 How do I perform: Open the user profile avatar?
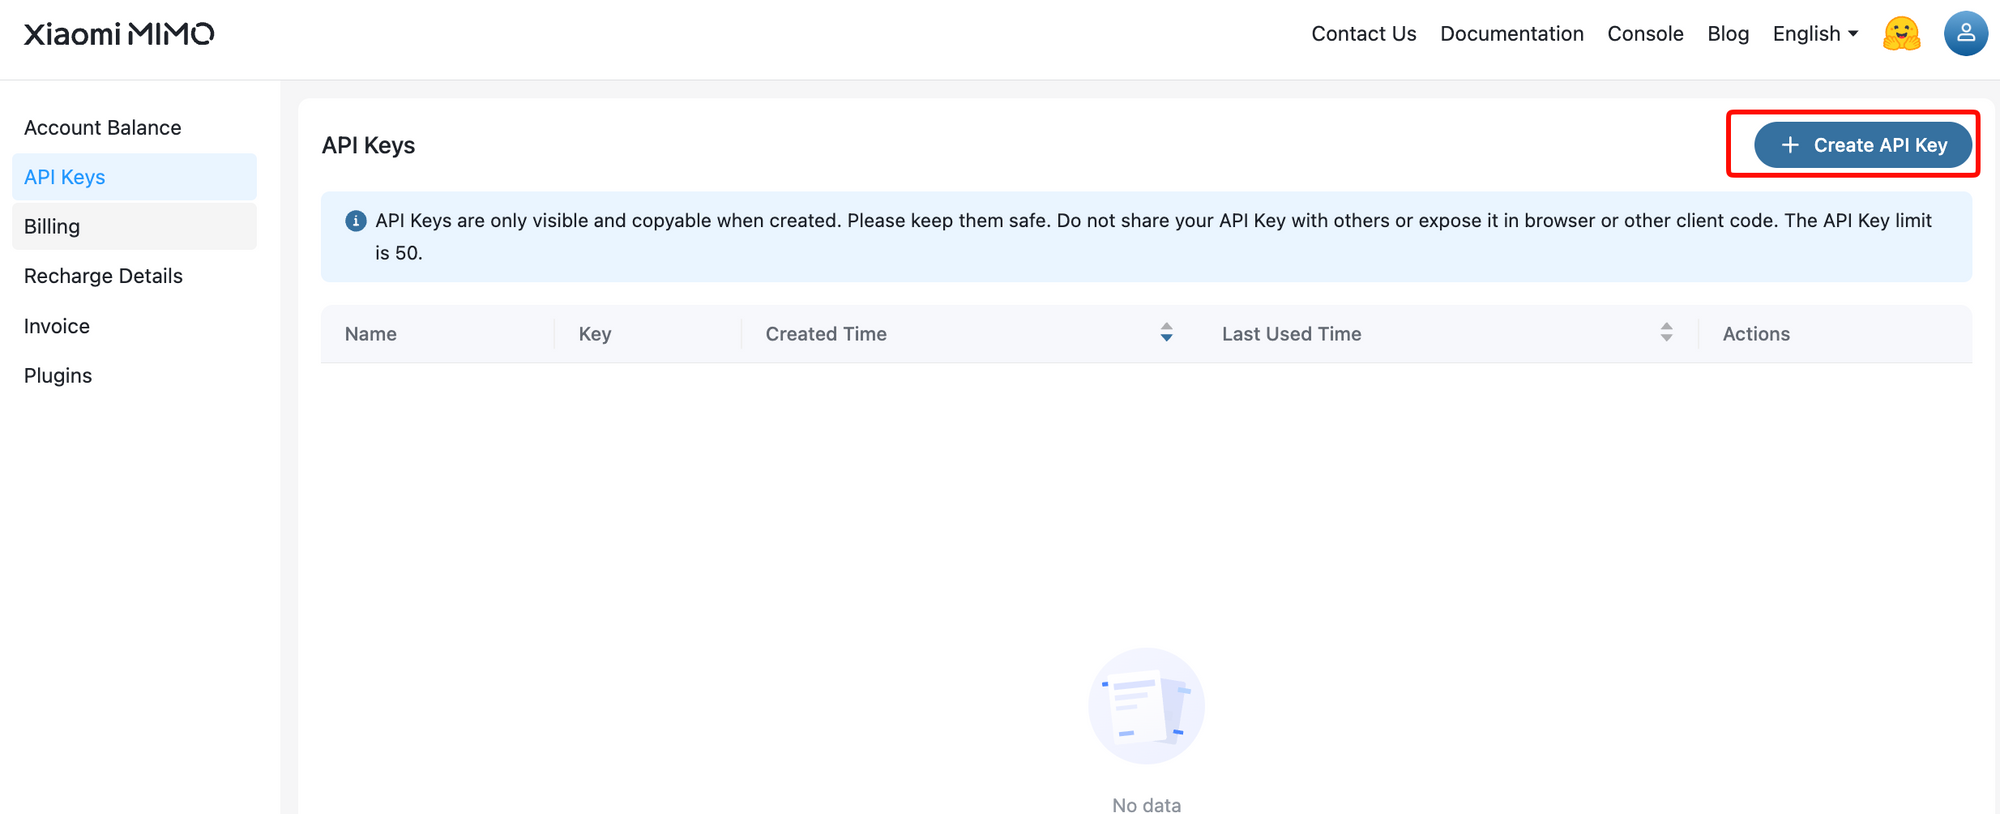(1965, 34)
